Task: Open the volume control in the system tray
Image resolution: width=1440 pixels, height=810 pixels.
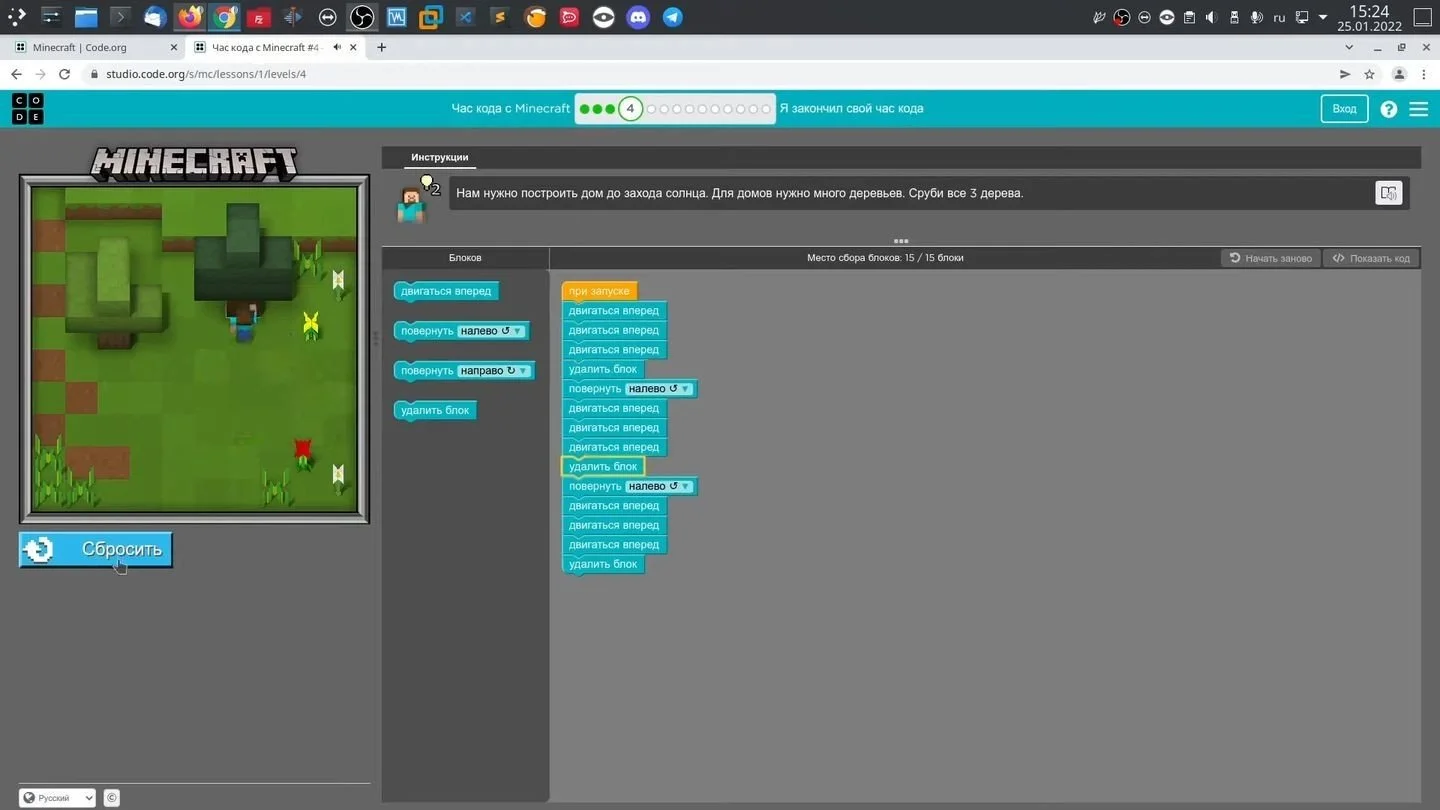Action: [1211, 17]
